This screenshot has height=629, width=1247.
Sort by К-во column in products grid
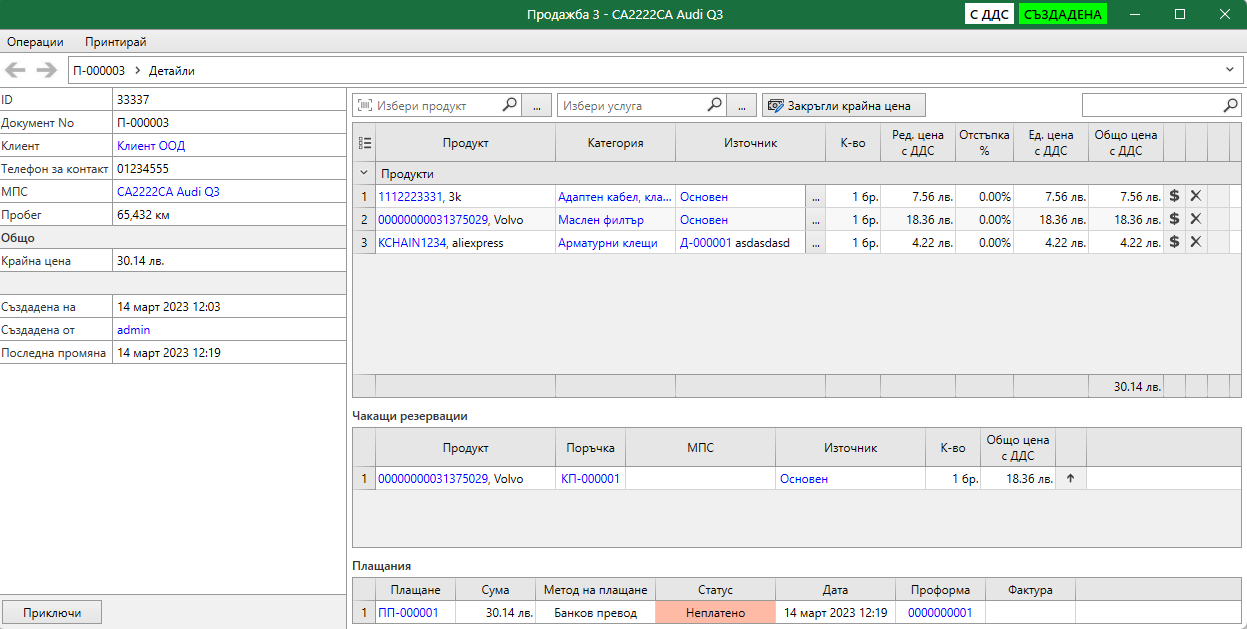pyautogui.click(x=853, y=143)
